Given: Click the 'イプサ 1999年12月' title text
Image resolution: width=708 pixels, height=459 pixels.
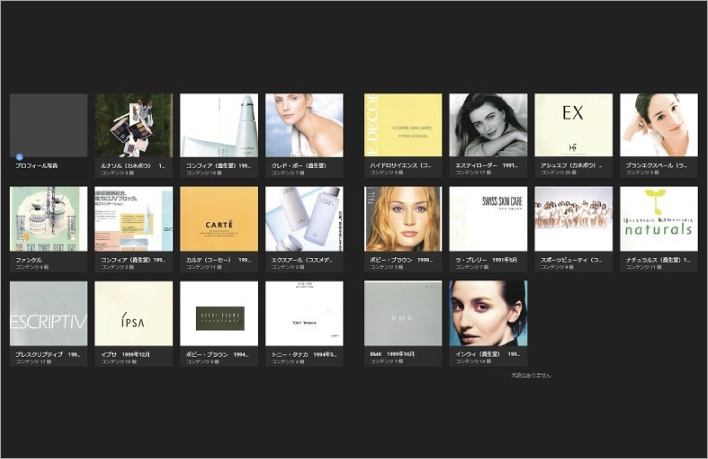Looking at the screenshot, I should (x=126, y=355).
